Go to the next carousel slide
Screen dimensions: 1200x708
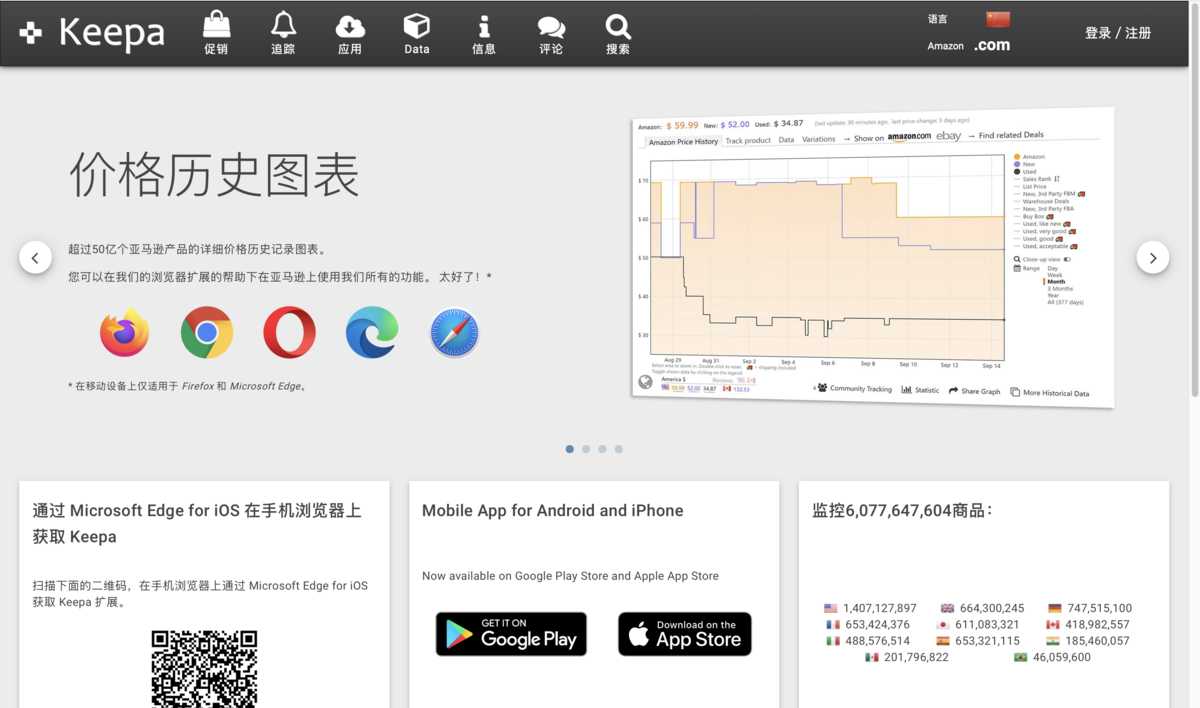[1152, 258]
